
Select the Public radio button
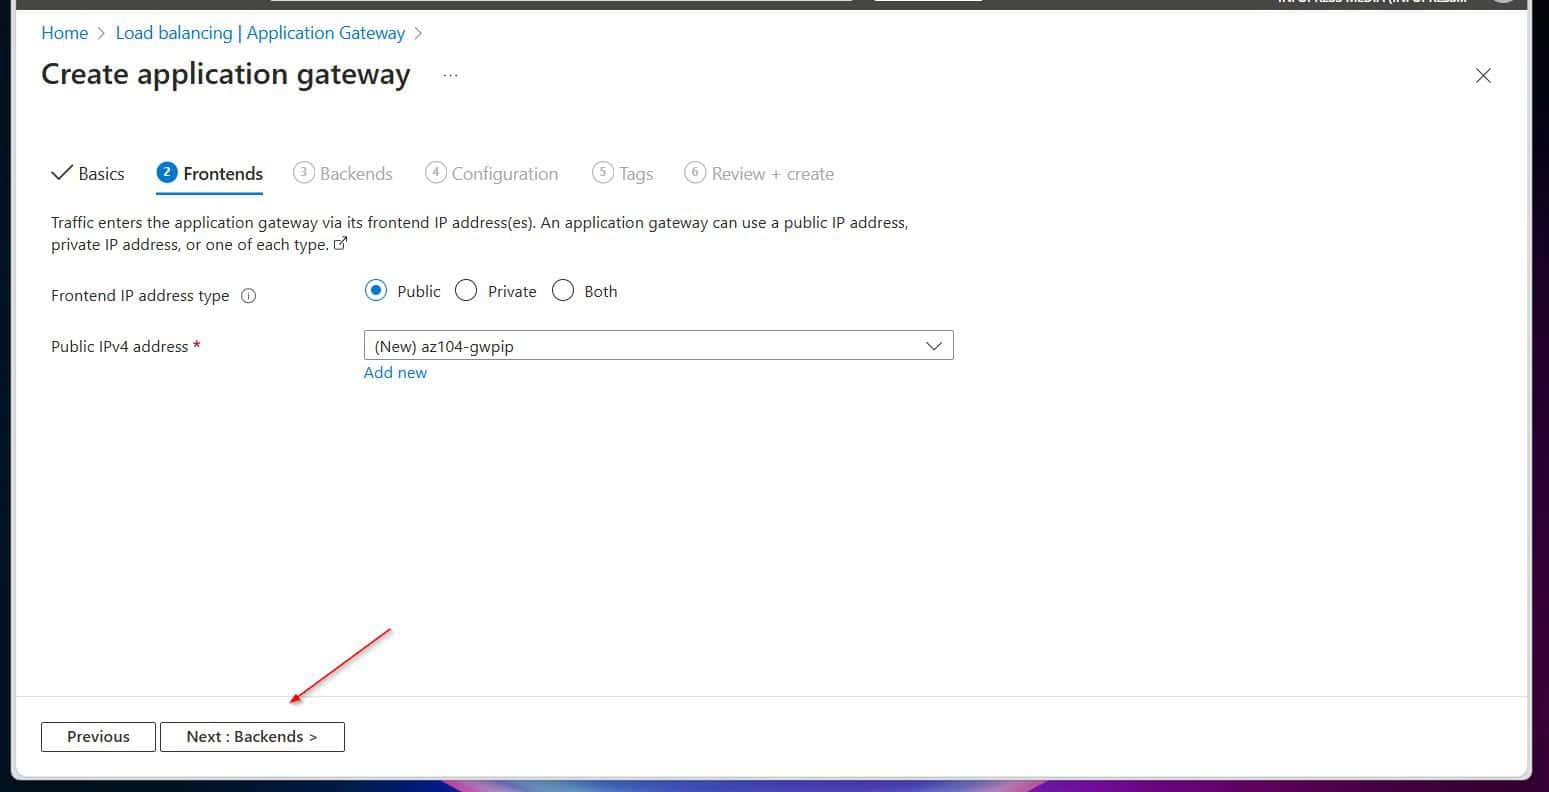coord(376,291)
